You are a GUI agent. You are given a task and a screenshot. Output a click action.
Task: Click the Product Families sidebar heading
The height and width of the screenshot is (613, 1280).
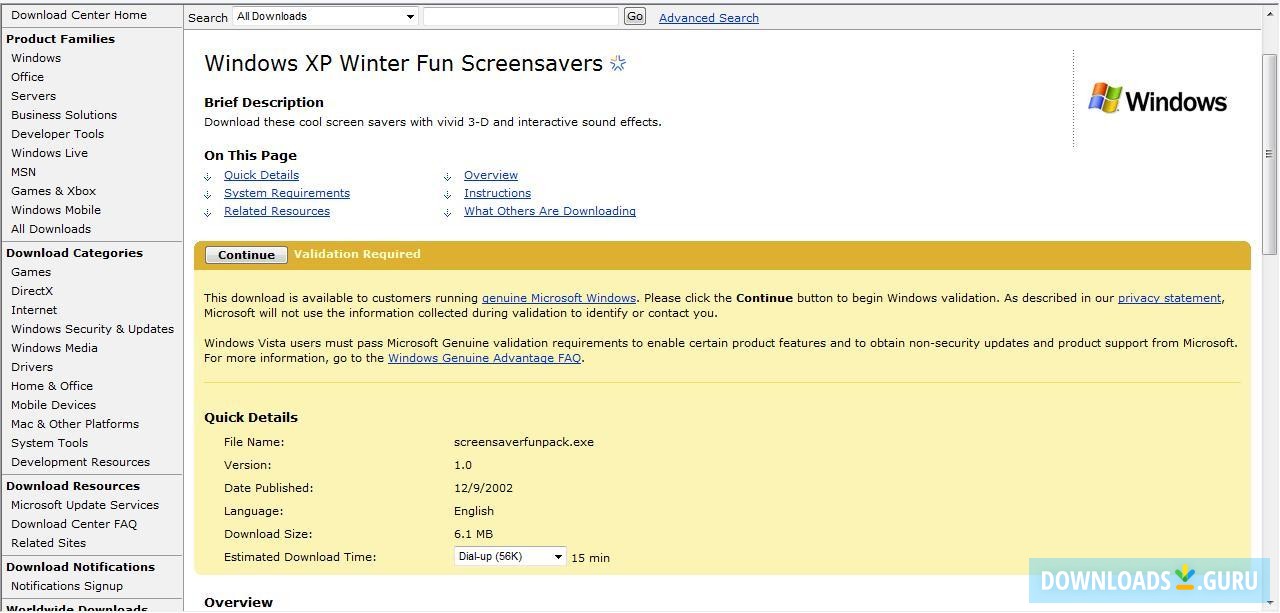click(60, 39)
